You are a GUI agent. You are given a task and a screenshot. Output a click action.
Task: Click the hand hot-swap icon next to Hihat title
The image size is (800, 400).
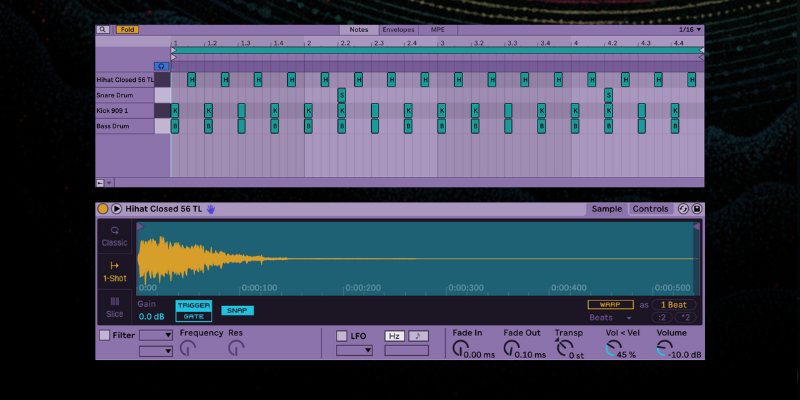[x=211, y=209]
